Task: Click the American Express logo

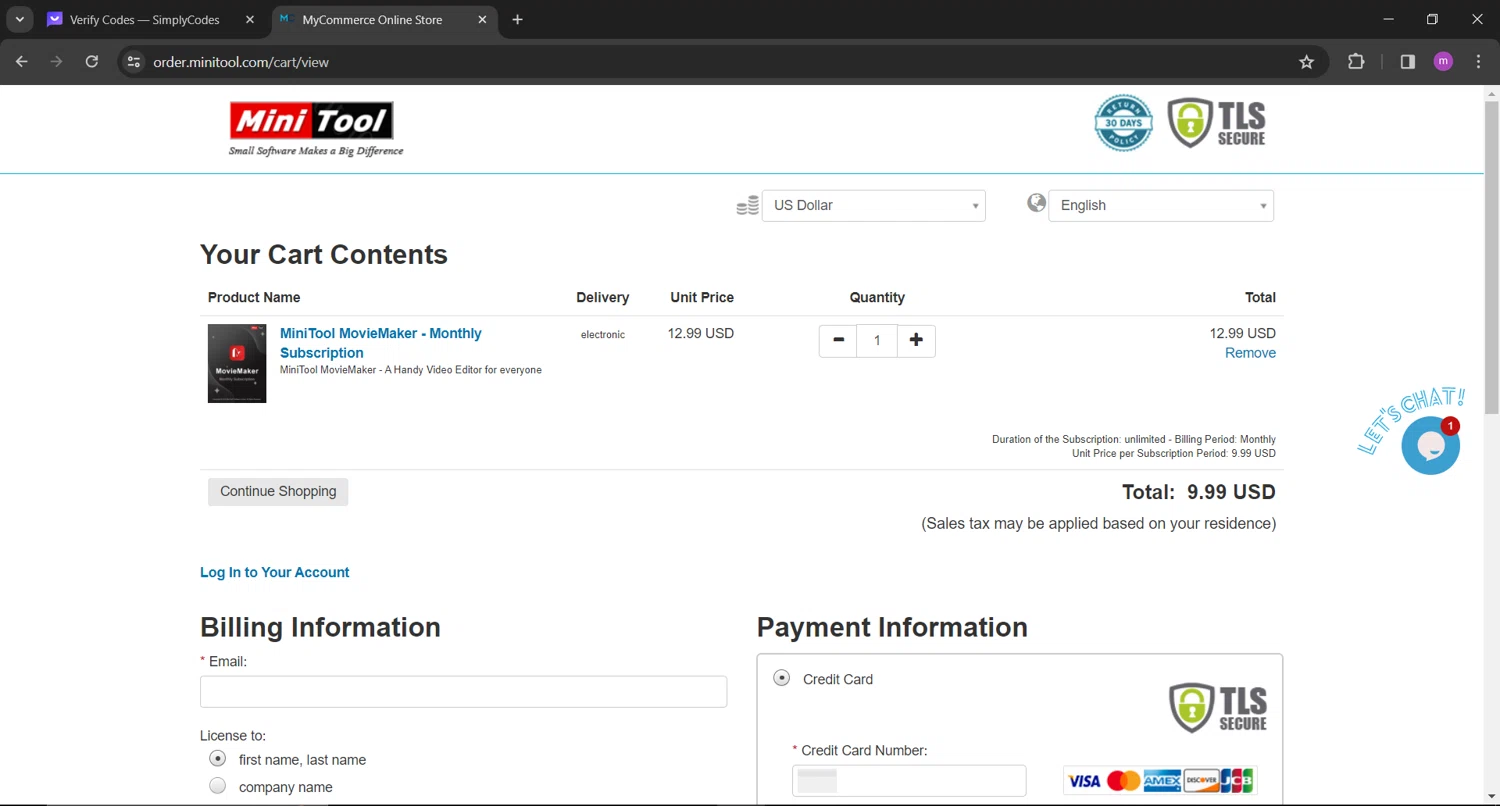Action: [1162, 781]
